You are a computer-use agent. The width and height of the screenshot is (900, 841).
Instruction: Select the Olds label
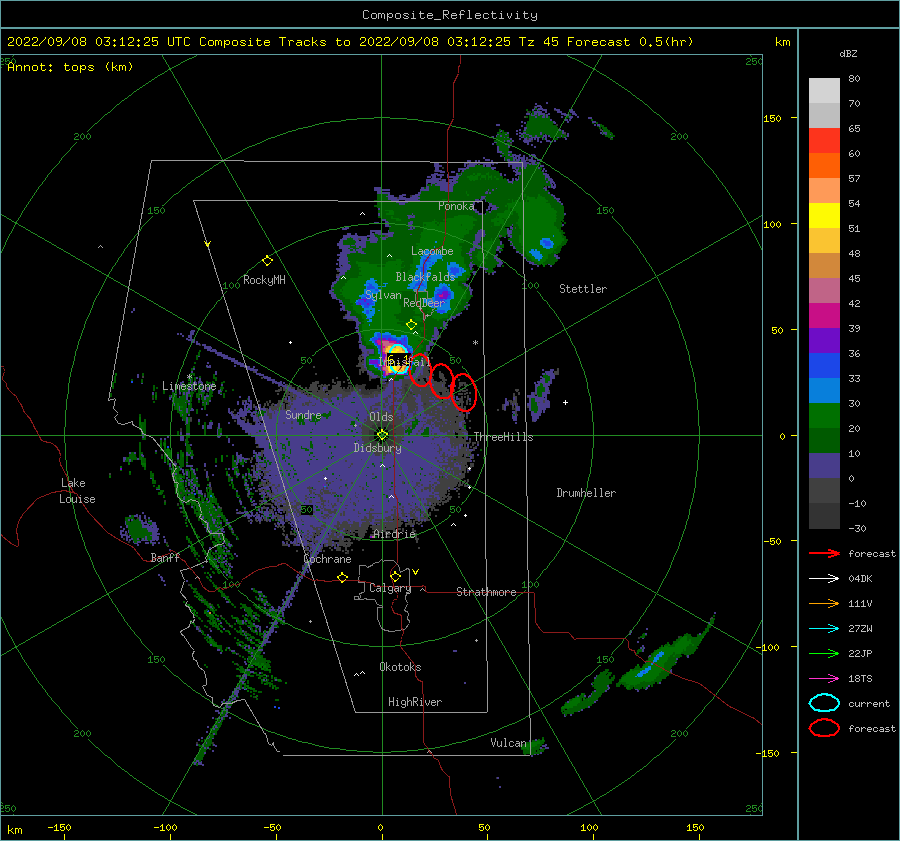pyautogui.click(x=381, y=417)
